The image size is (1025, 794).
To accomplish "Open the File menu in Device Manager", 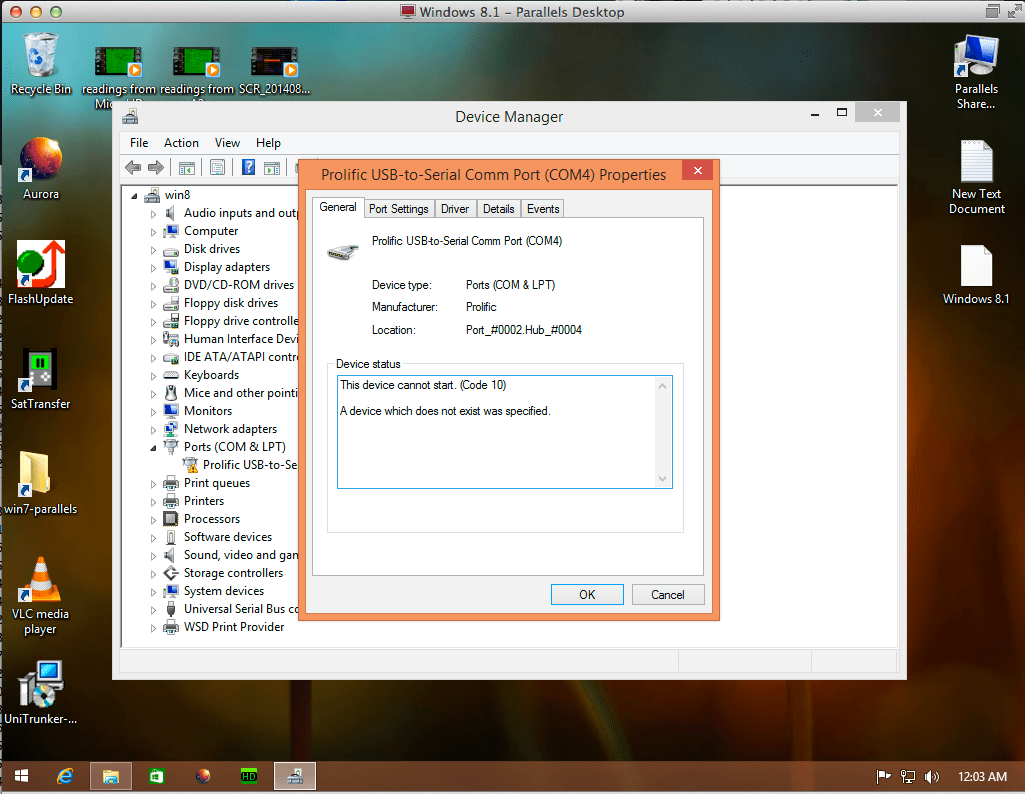I will tap(139, 142).
